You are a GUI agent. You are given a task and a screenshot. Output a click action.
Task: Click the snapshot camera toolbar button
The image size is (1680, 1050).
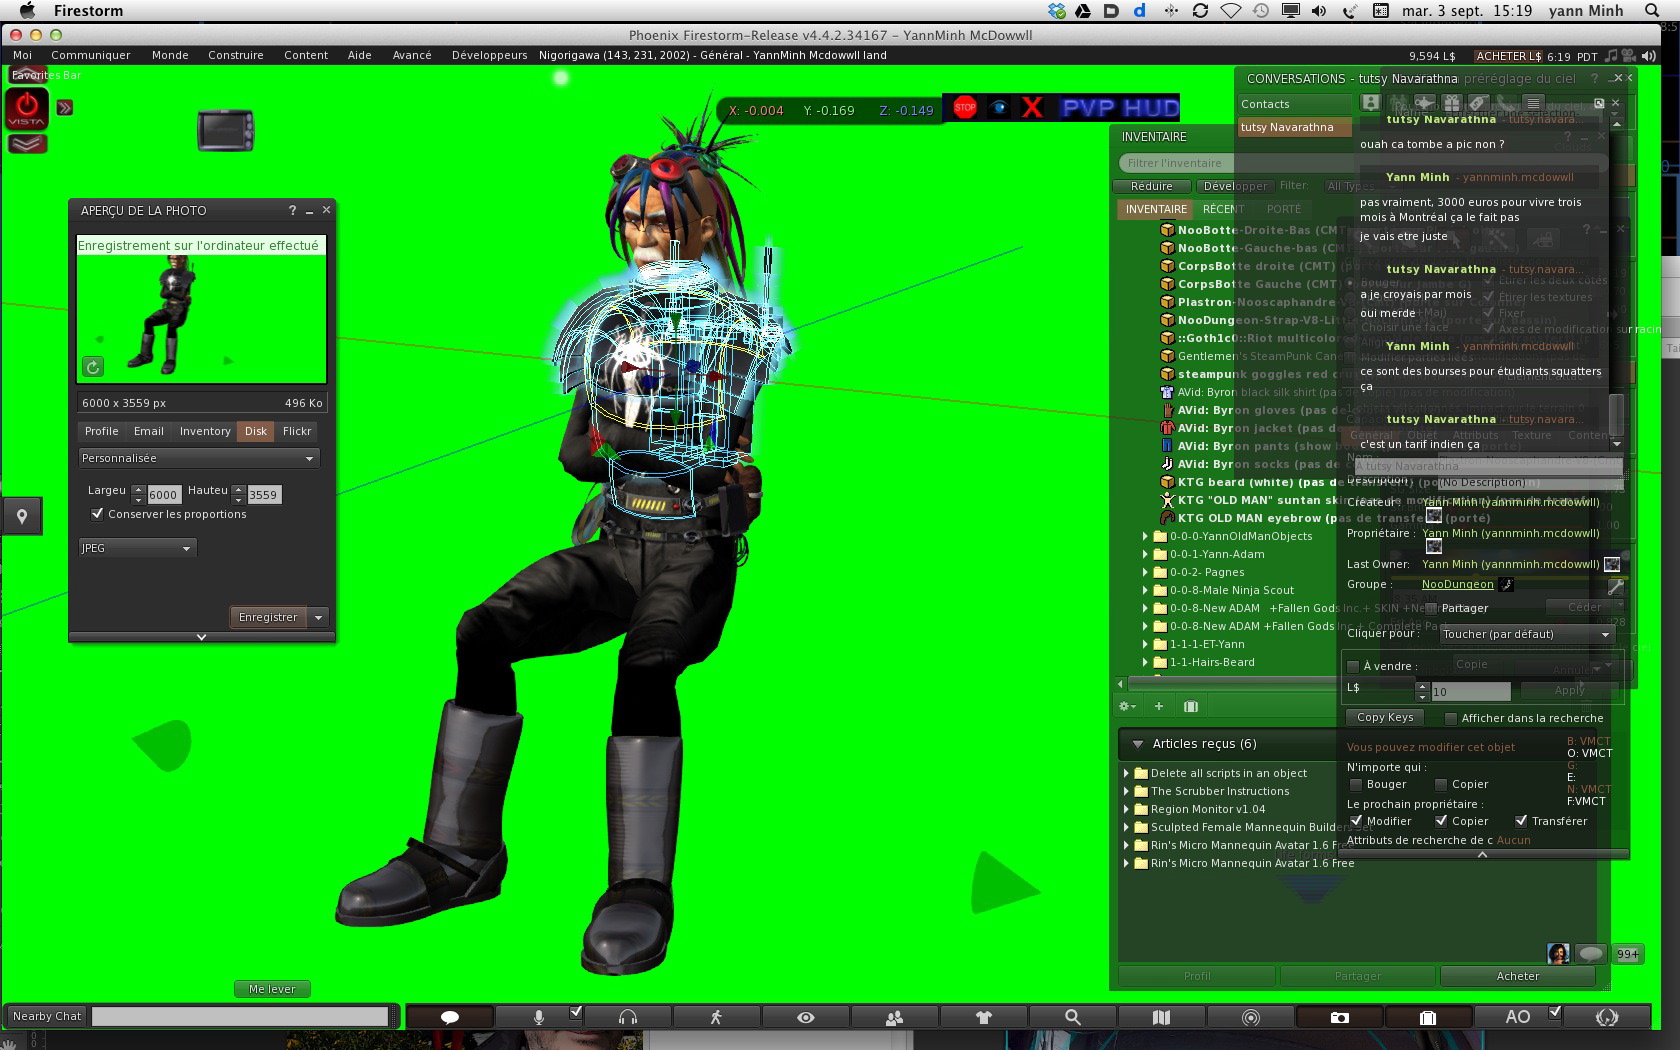tap(1339, 1017)
